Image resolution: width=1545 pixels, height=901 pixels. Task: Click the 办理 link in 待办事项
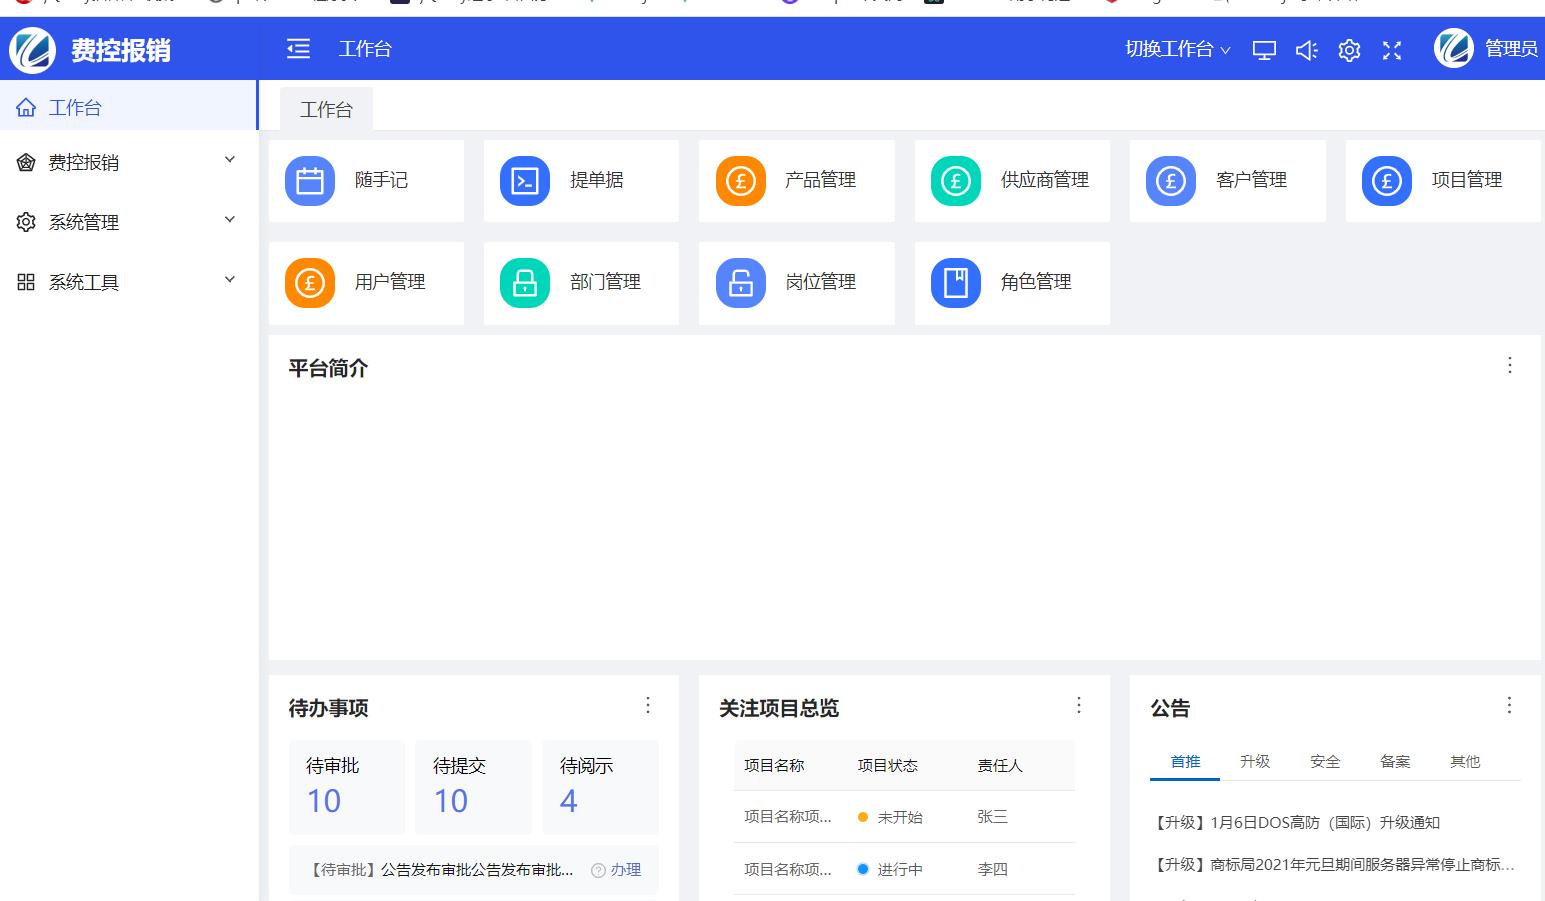pyautogui.click(x=626, y=870)
